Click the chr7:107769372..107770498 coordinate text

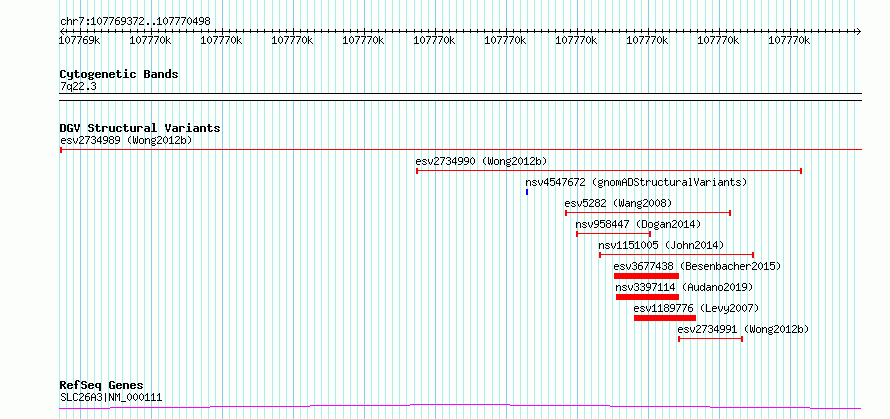click(135, 22)
